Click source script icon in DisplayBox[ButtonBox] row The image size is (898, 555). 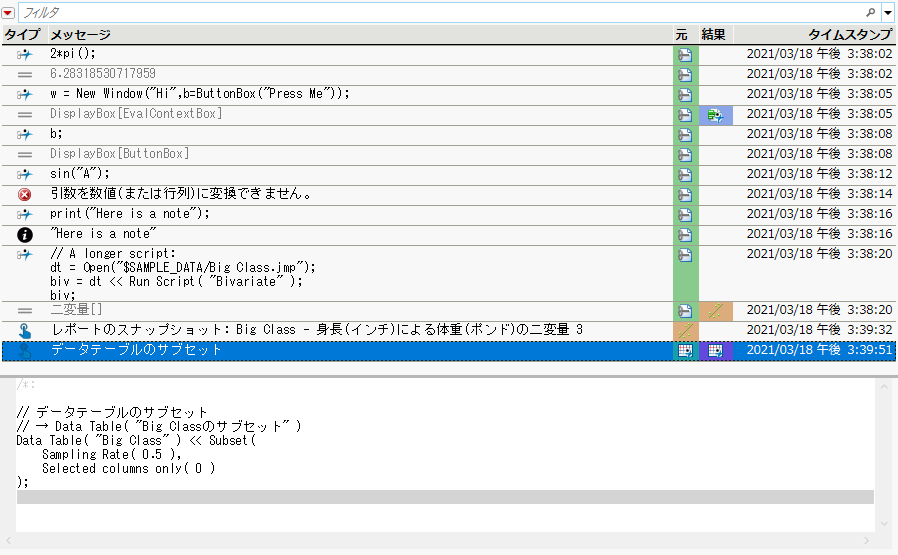click(x=685, y=155)
